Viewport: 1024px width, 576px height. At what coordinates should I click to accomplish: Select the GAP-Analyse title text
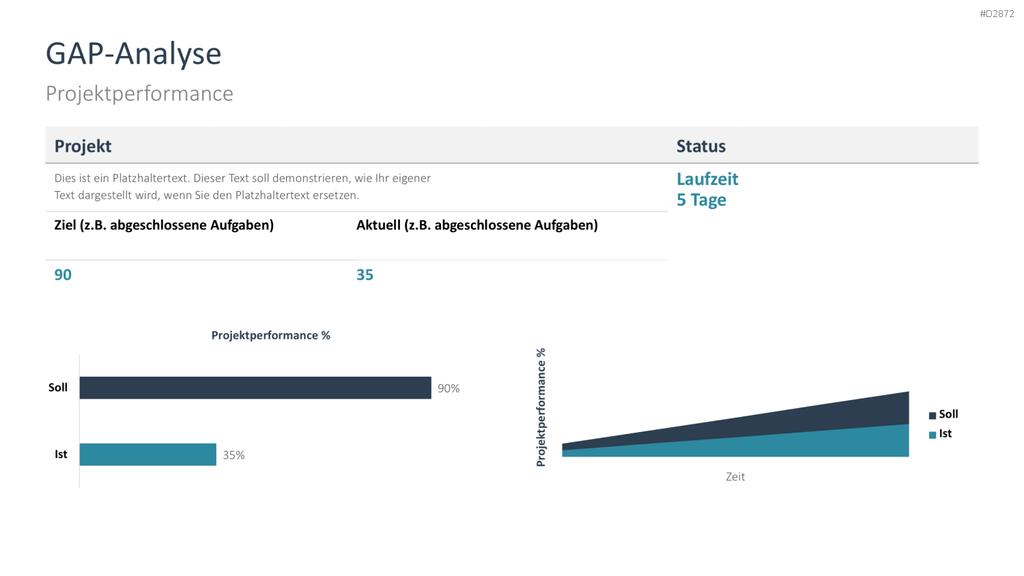[133, 54]
